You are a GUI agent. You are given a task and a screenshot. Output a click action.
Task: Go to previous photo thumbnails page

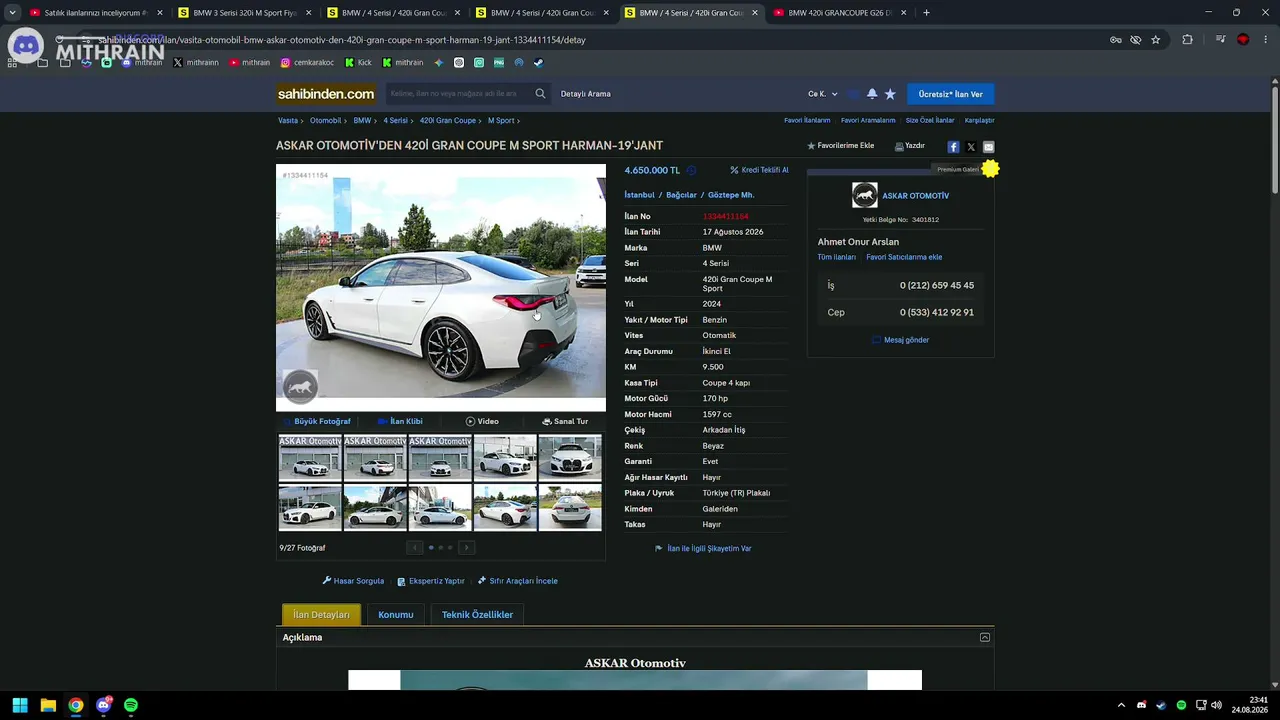coord(415,547)
